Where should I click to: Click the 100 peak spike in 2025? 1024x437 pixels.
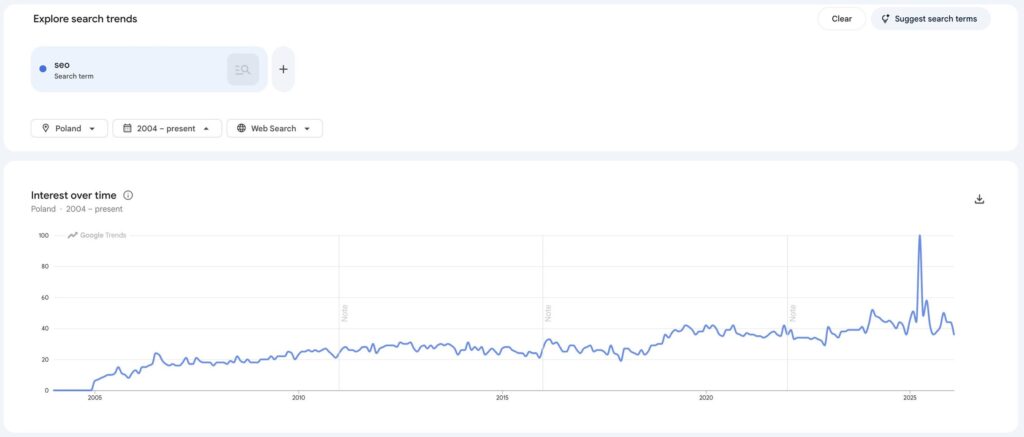(x=919, y=237)
